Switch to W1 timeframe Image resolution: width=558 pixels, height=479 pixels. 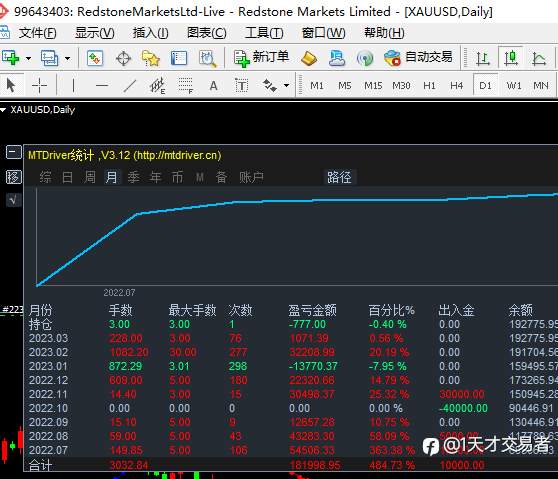tap(514, 86)
